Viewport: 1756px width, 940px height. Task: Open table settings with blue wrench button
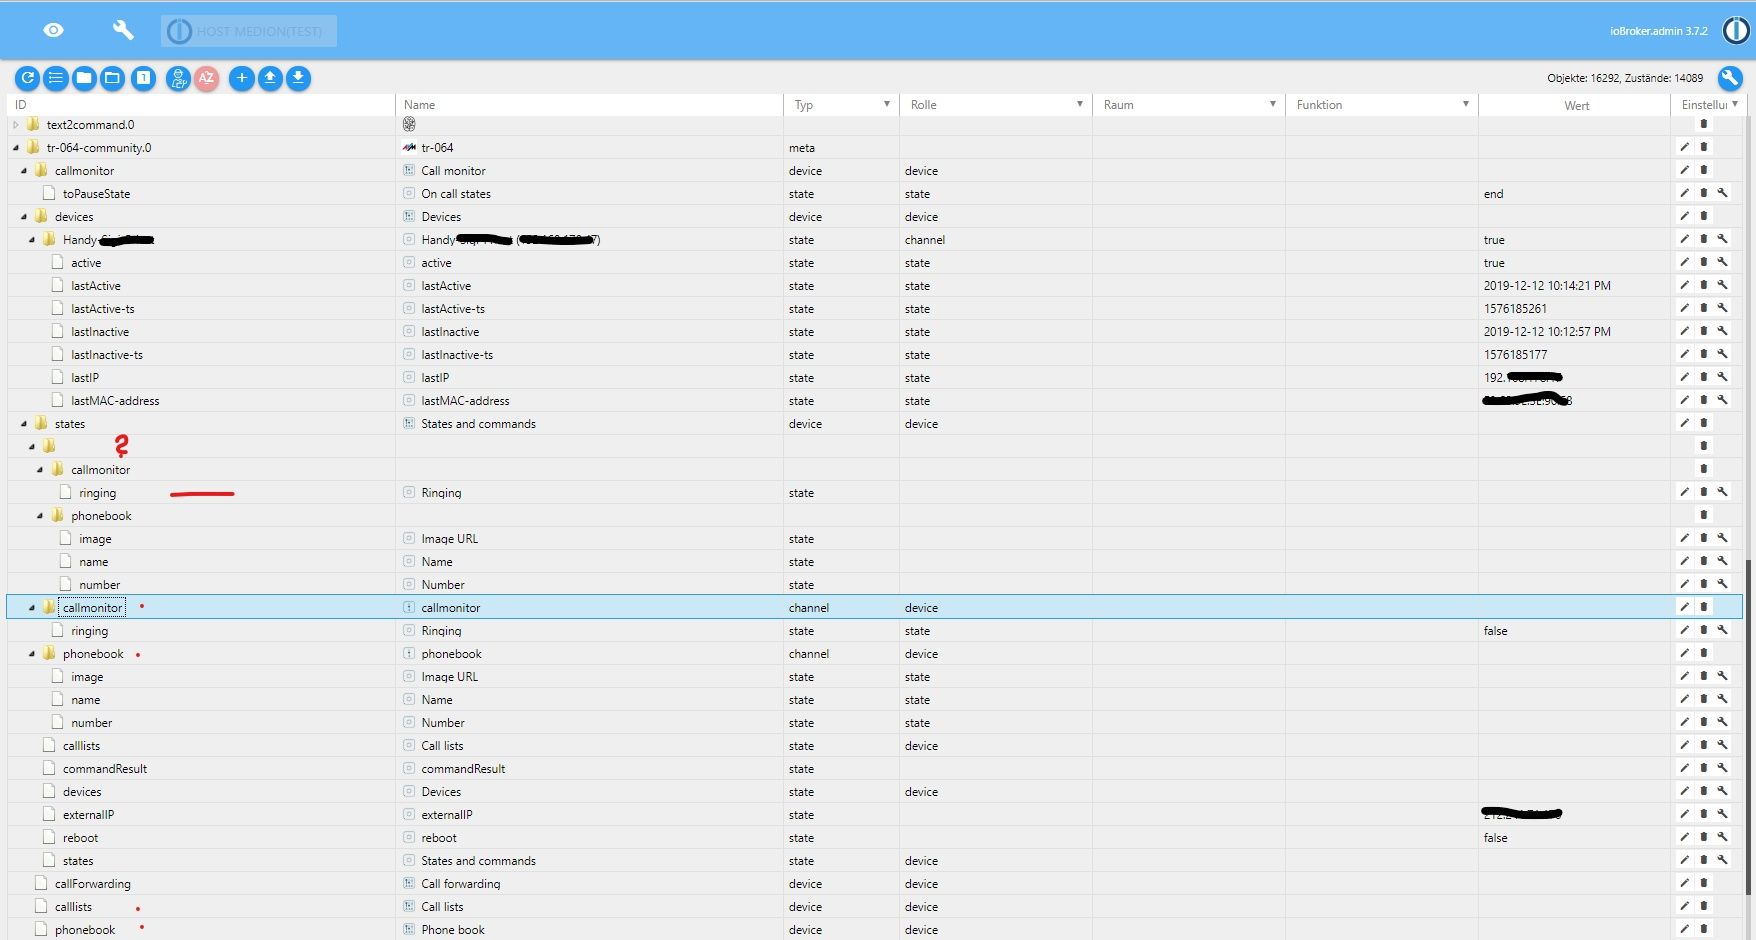tap(1730, 78)
